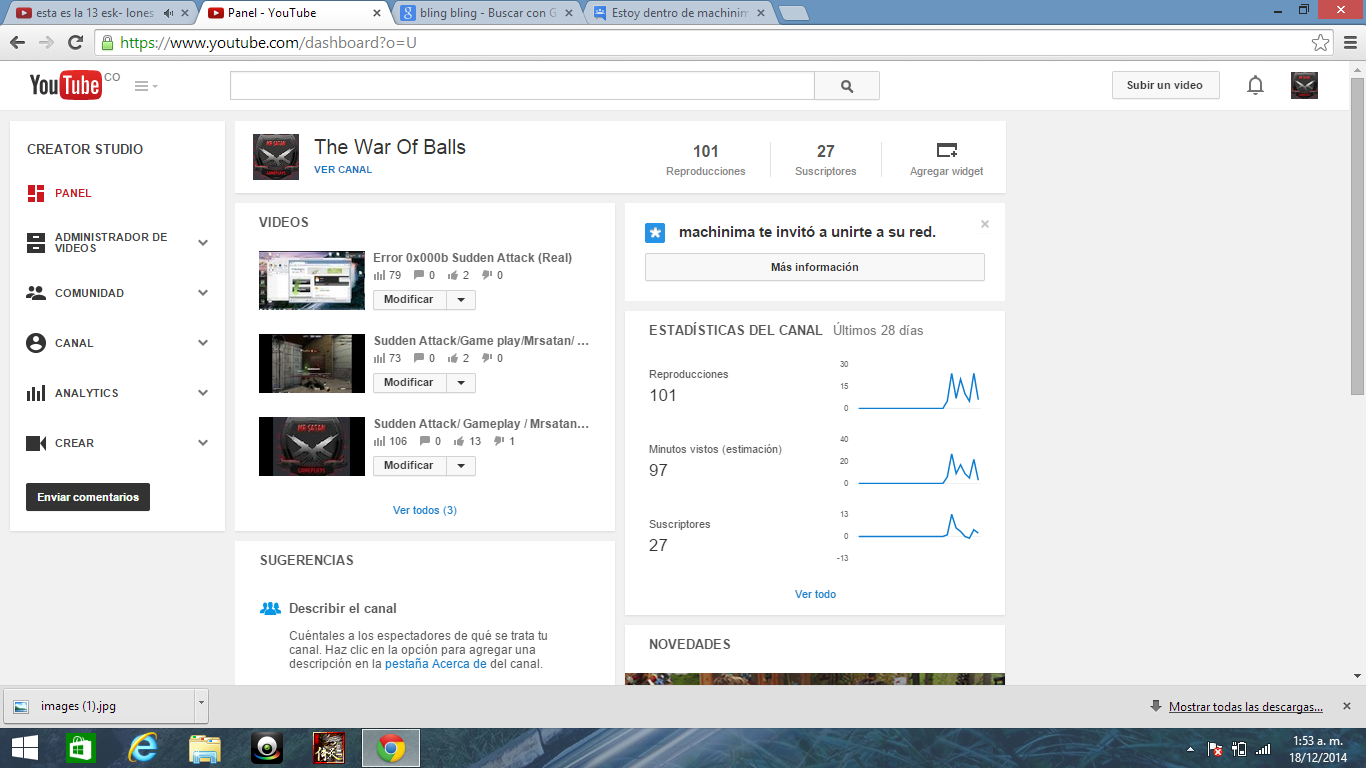This screenshot has width=1366, height=768.
Task: Open a new browser tab
Action: (793, 13)
